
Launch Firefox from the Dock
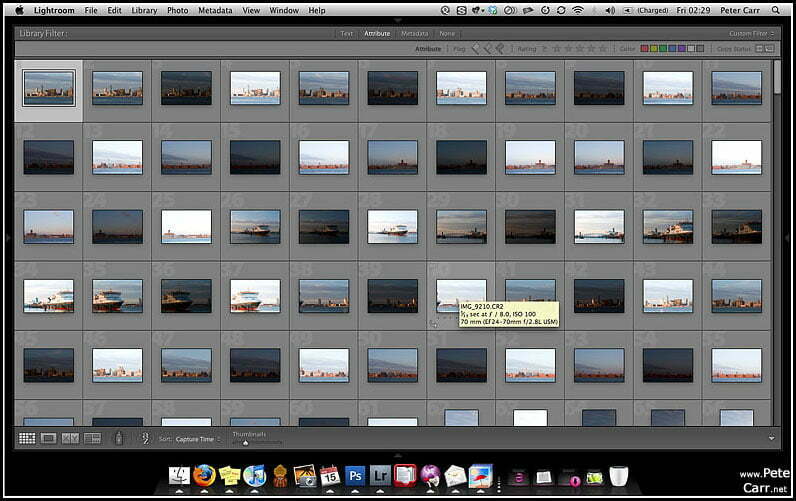point(205,475)
